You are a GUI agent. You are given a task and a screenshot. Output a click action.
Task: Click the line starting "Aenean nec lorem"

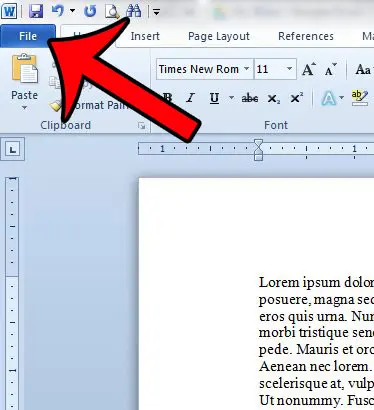[x=316, y=366]
